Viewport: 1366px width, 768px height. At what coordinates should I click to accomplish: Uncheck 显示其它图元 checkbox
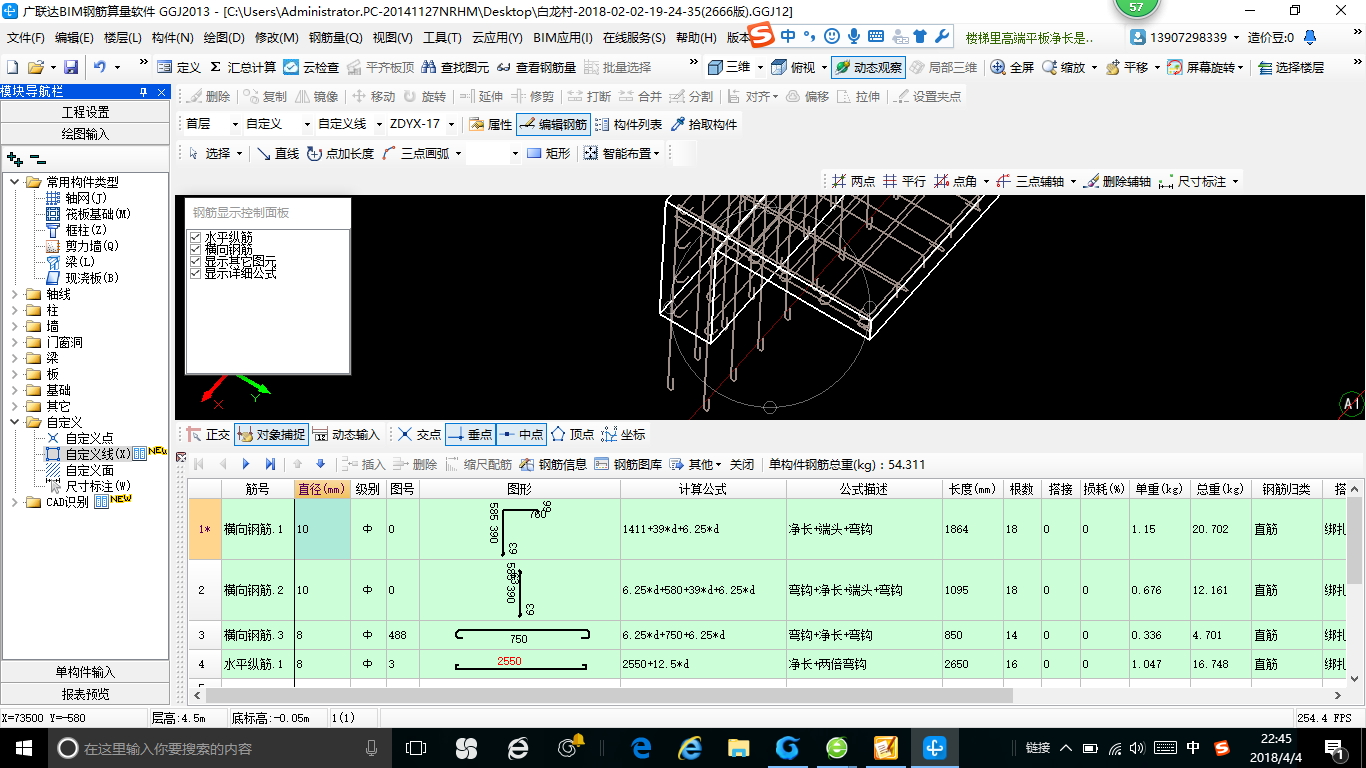[x=196, y=261]
